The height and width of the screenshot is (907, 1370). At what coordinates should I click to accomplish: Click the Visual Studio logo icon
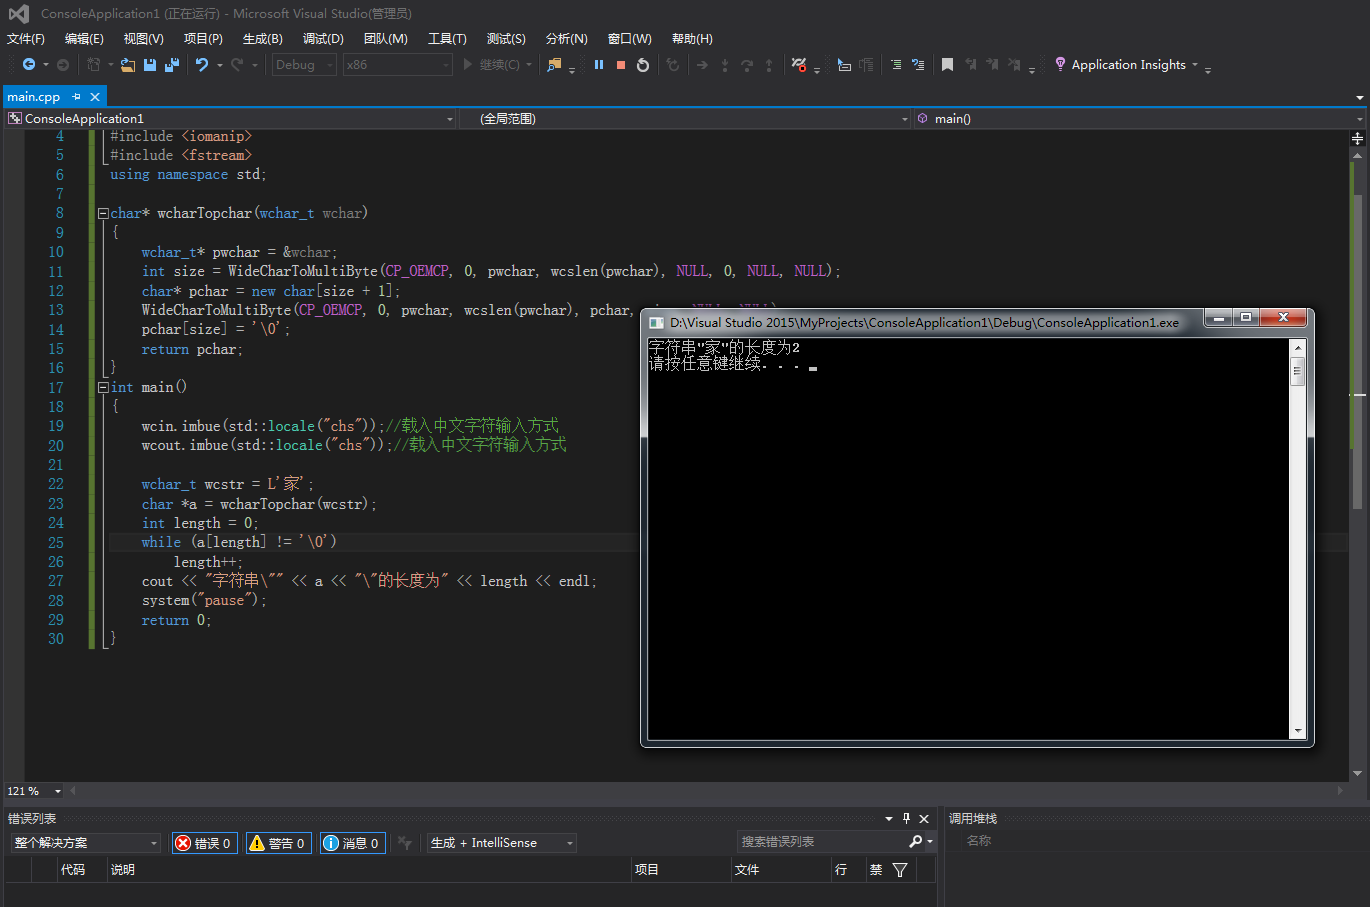click(18, 14)
